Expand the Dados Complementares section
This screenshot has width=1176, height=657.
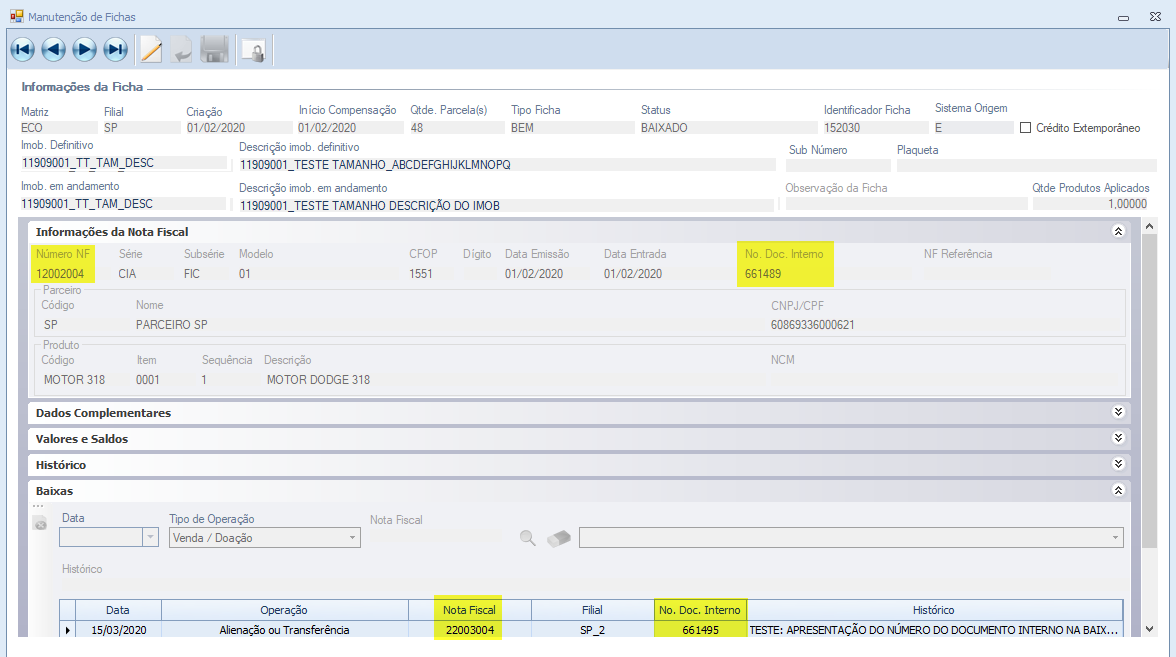point(1118,413)
